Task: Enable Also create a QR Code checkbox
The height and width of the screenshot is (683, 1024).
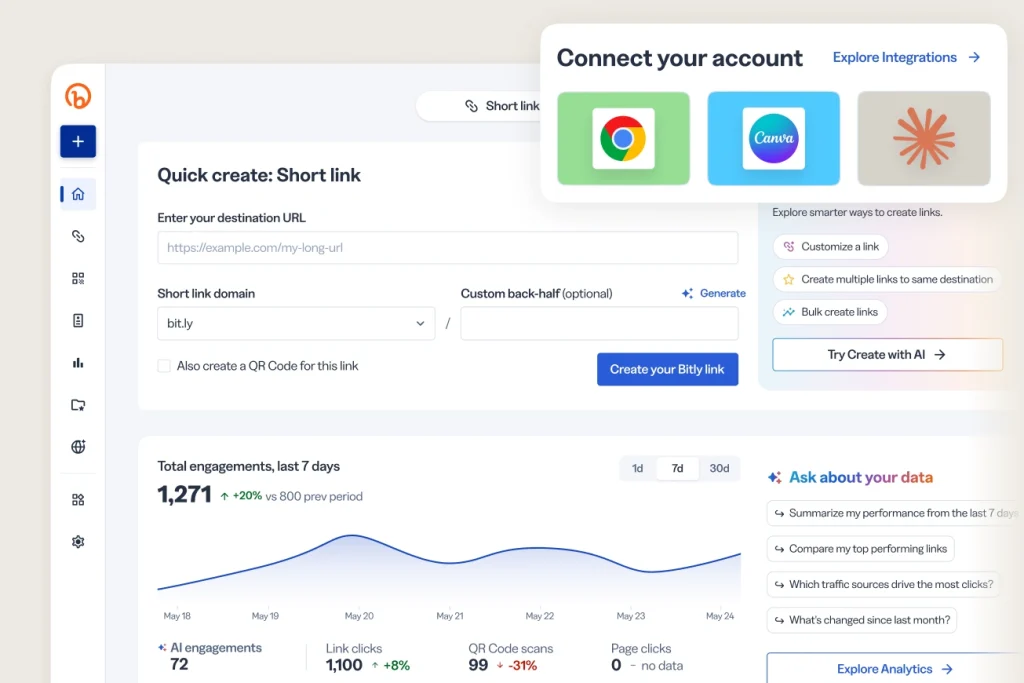Action: (x=164, y=366)
